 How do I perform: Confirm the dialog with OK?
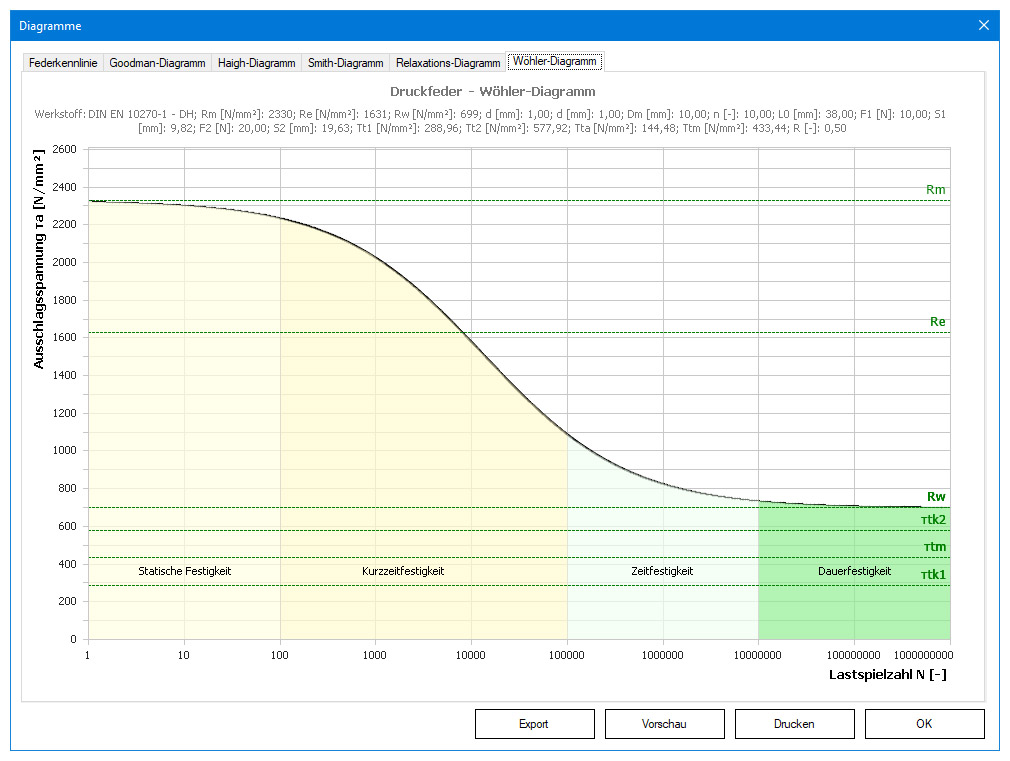[924, 724]
